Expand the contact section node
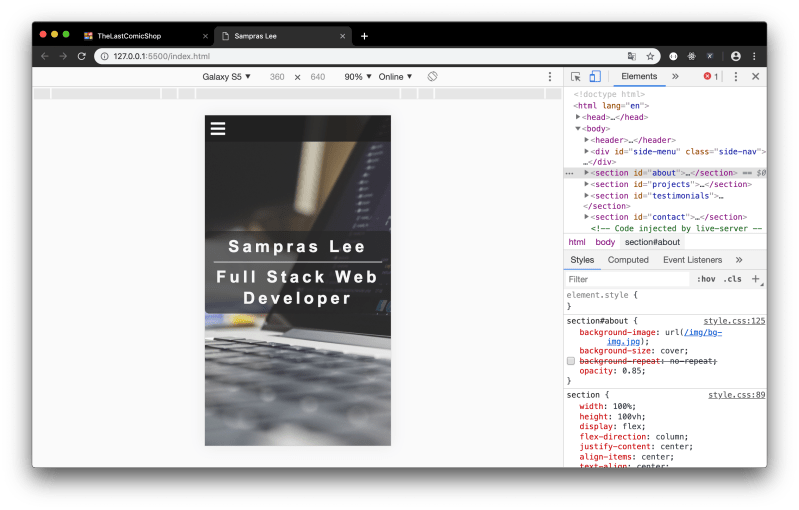 587,217
